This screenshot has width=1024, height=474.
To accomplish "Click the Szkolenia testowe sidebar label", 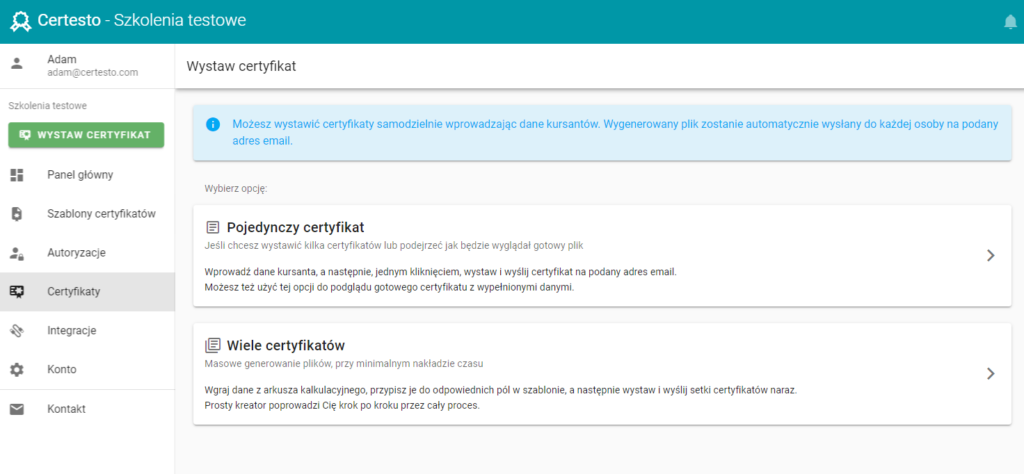I will [48, 105].
